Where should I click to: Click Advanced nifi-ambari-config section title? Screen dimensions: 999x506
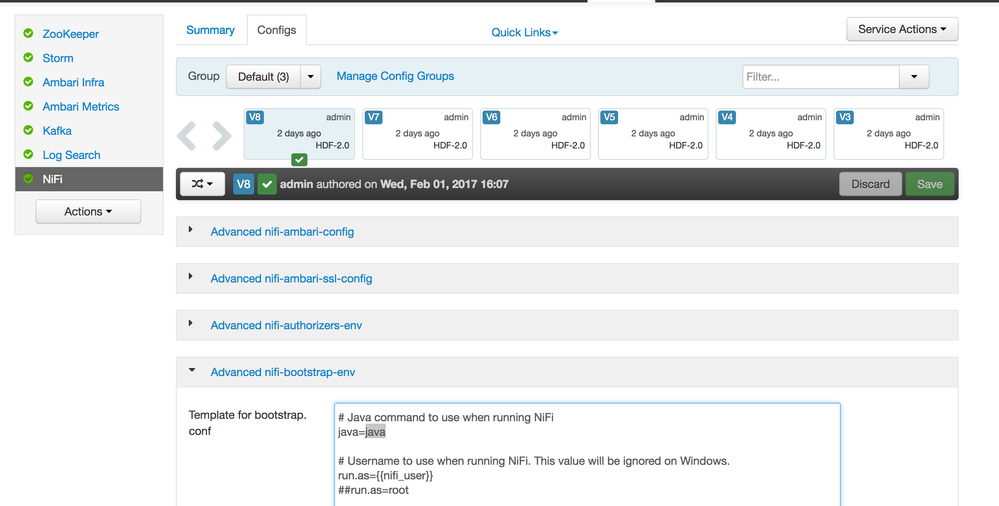click(x=282, y=232)
